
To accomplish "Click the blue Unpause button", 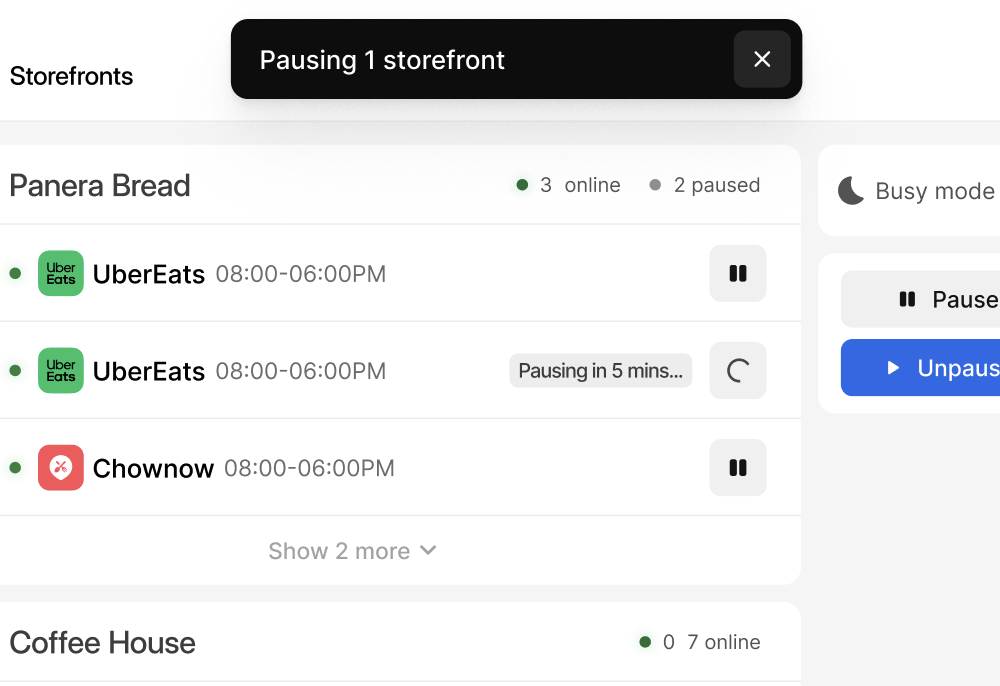I will pos(920,368).
